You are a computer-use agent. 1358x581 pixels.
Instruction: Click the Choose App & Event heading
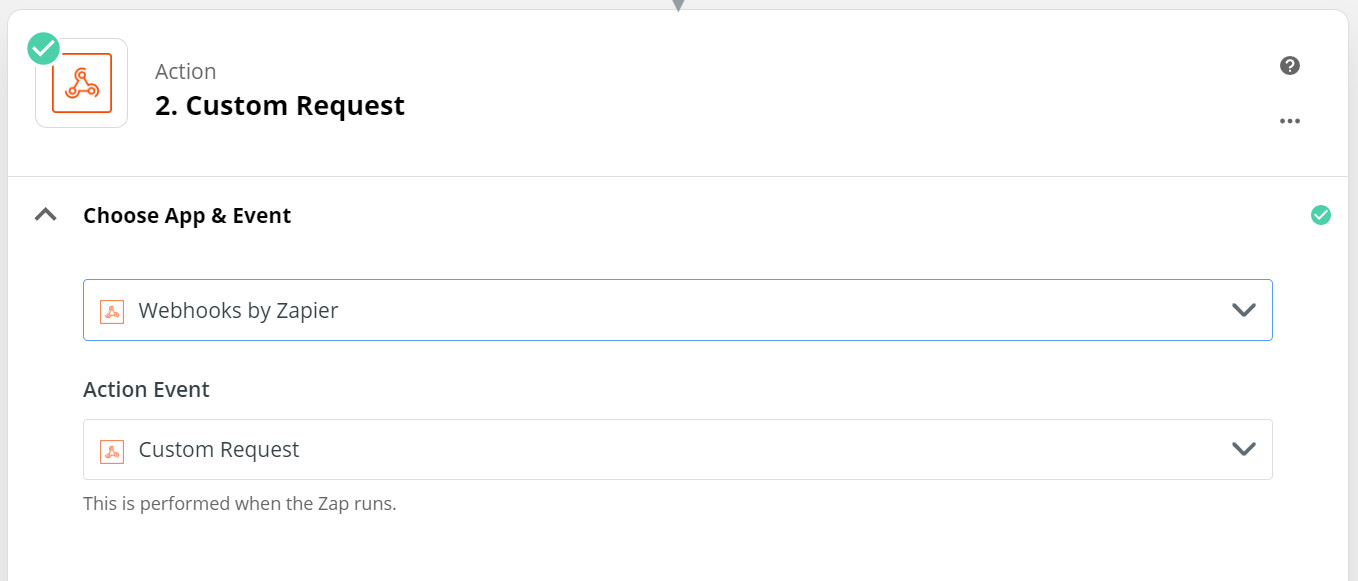187,216
